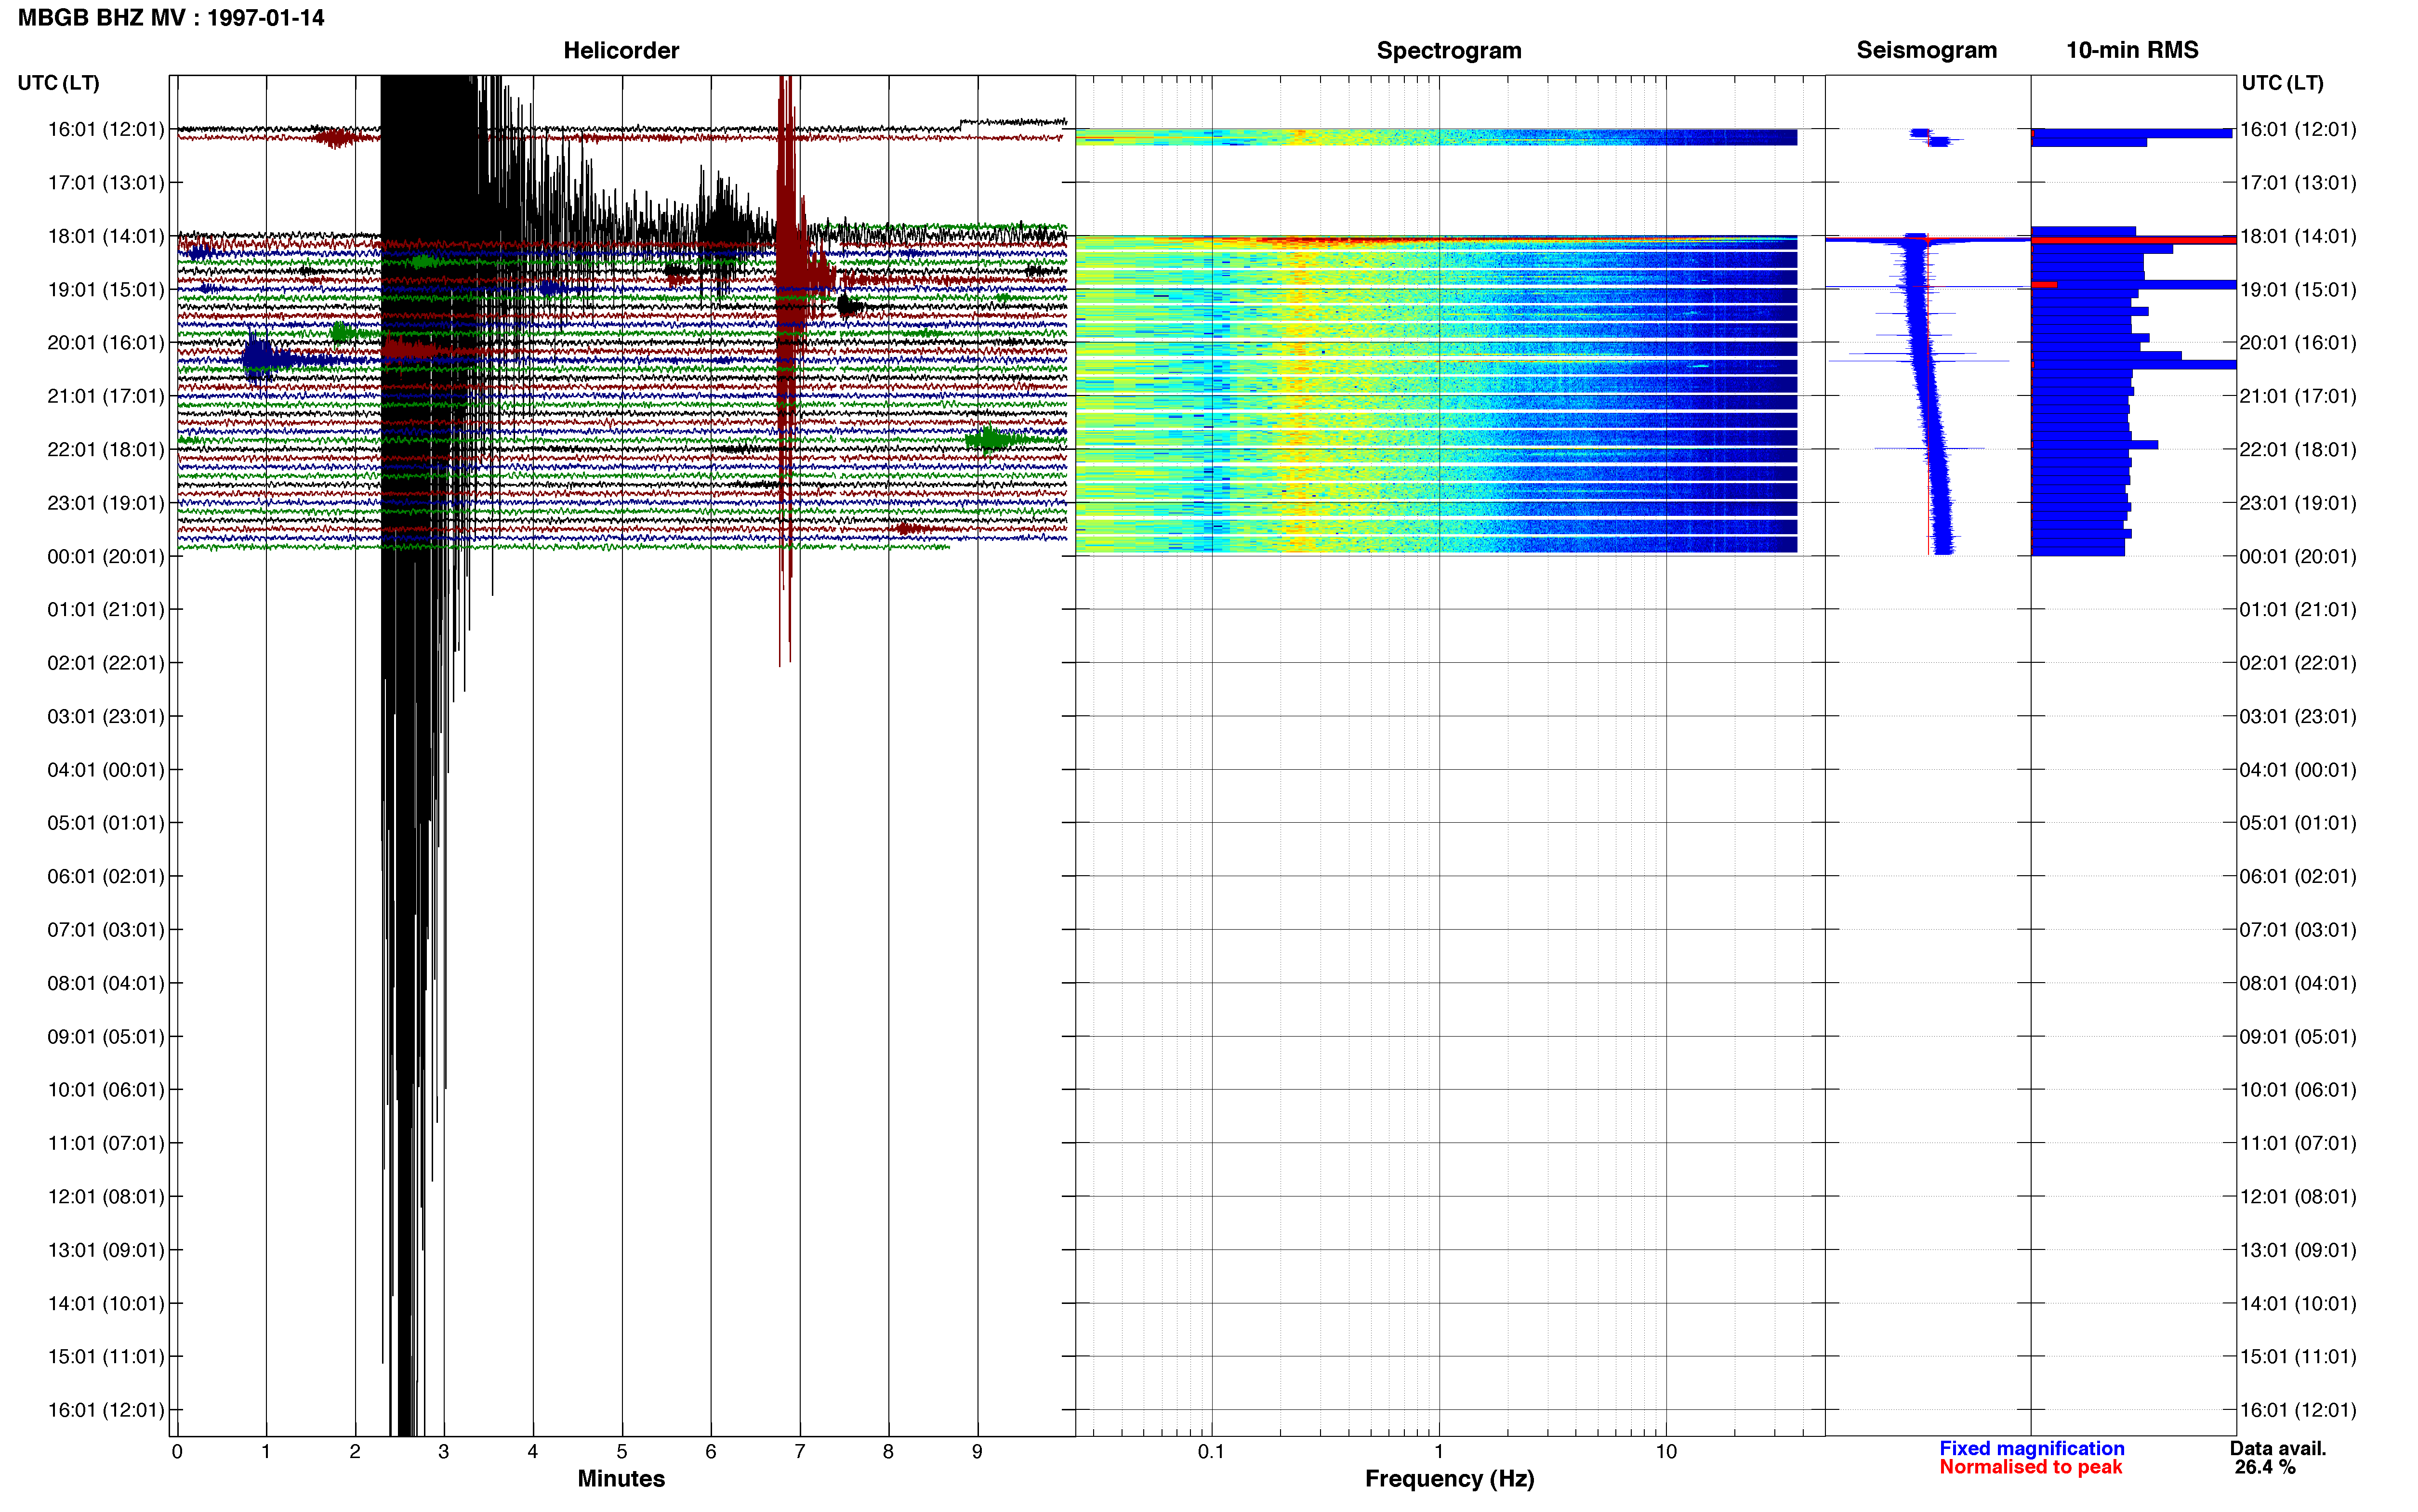Screen dimensions: 2418x1512
Task: Click the helicorder minute tick '5'
Action: click(621, 1452)
